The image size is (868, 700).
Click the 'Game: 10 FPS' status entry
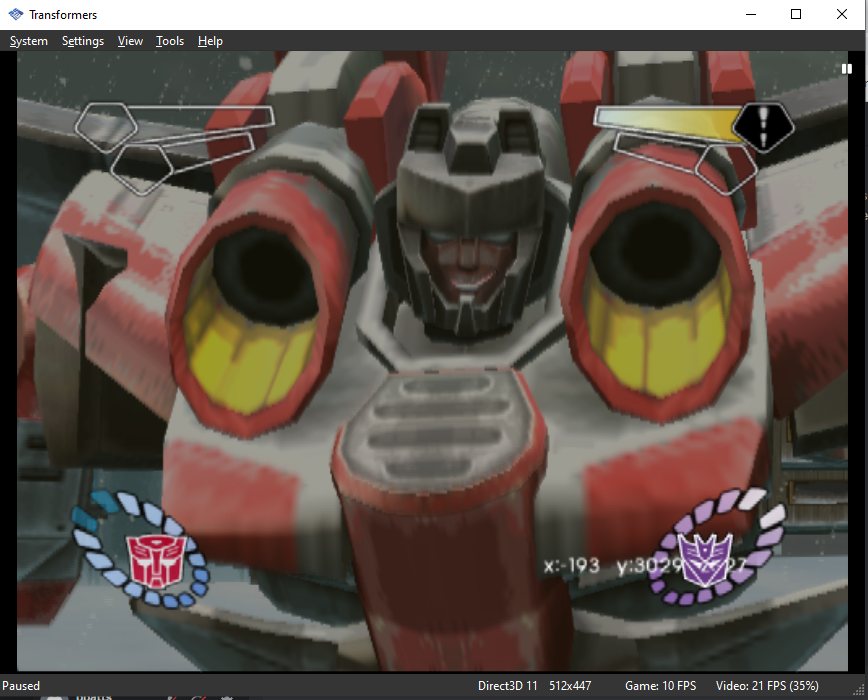(660, 686)
